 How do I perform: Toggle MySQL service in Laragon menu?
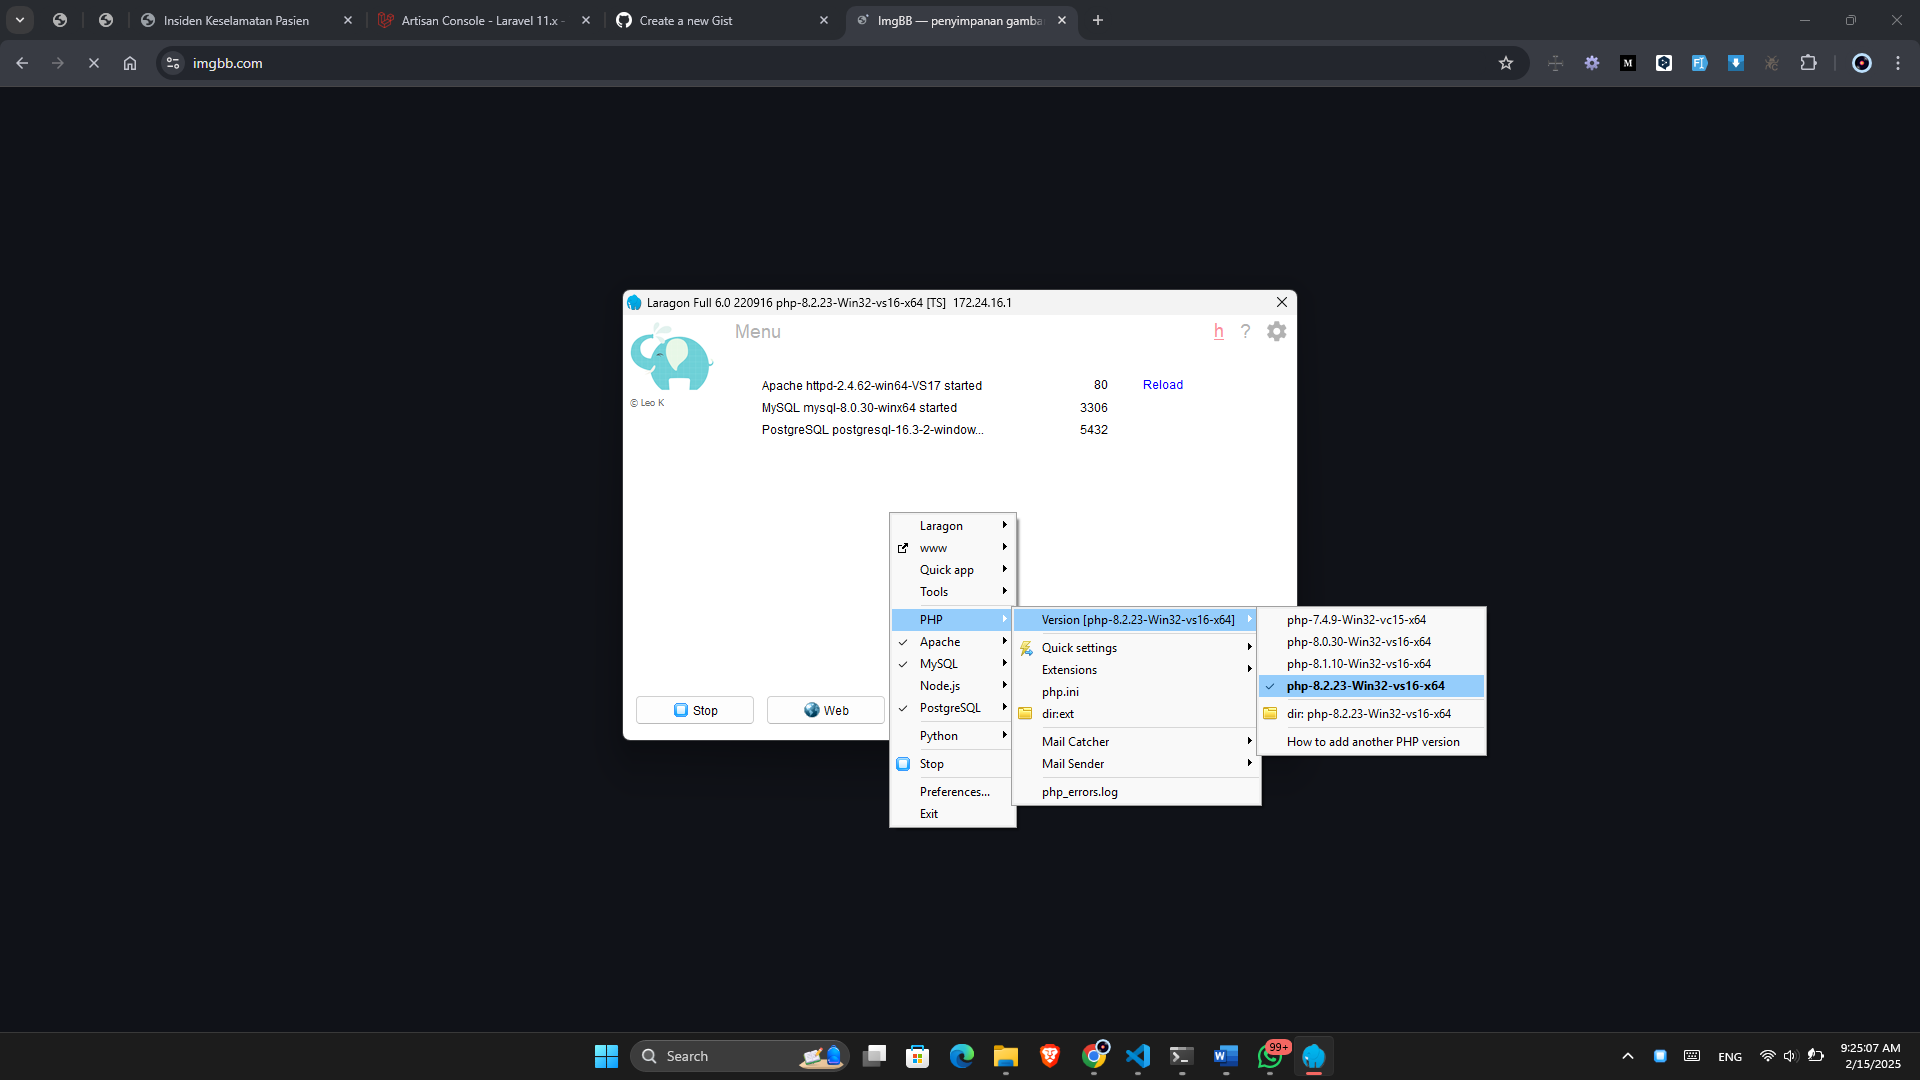952,664
